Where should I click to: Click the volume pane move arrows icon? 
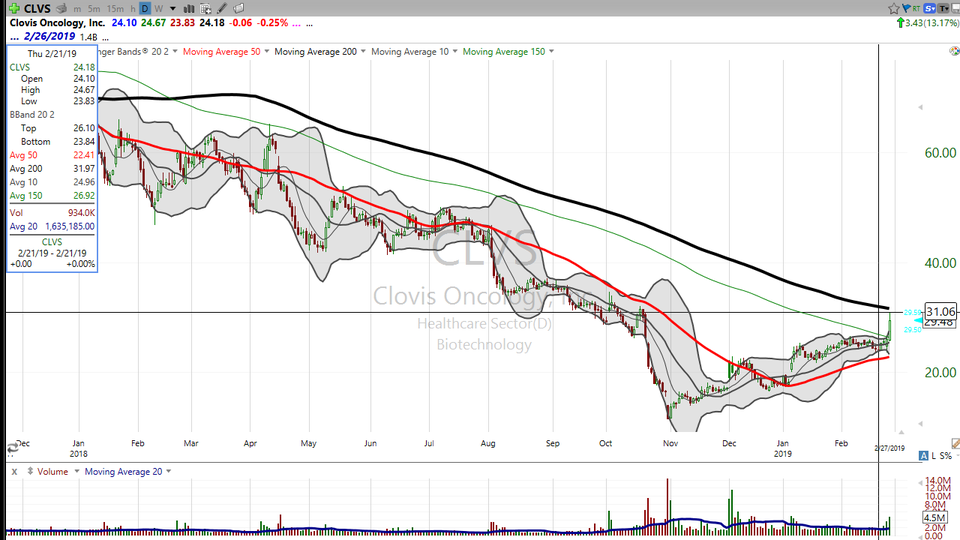click(30, 471)
